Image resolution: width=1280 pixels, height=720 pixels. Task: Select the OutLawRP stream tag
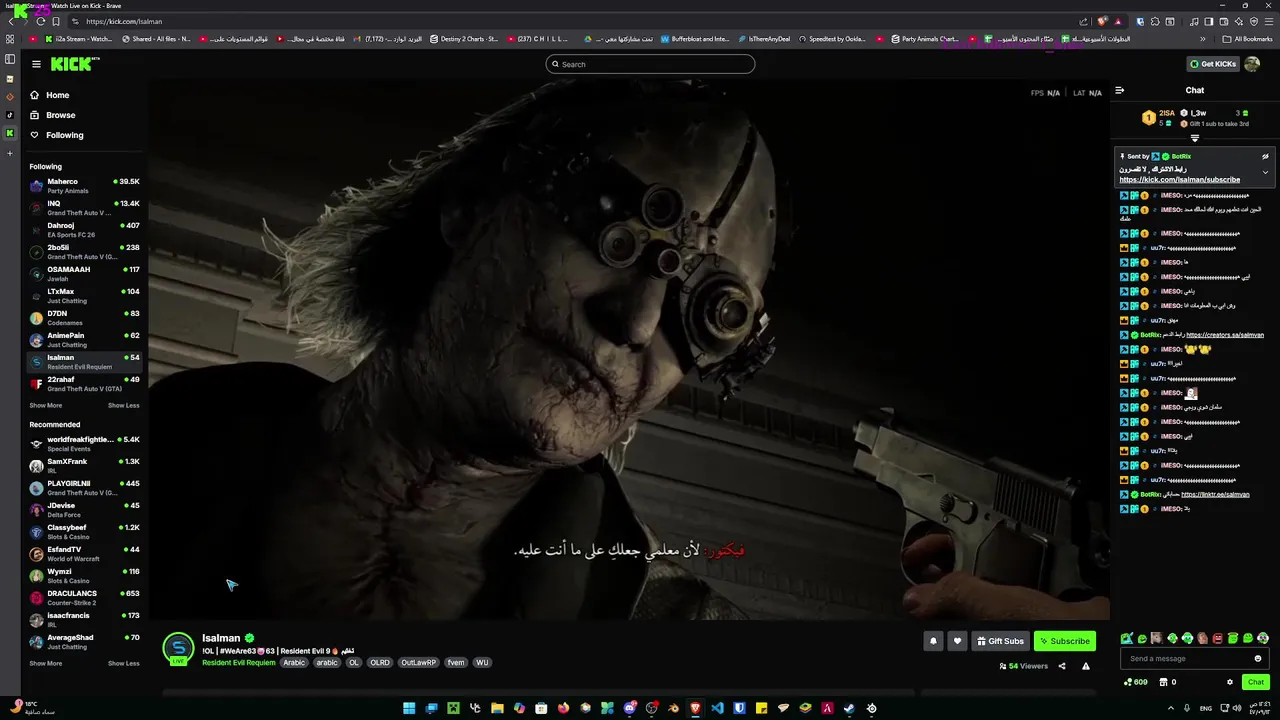pos(418,662)
